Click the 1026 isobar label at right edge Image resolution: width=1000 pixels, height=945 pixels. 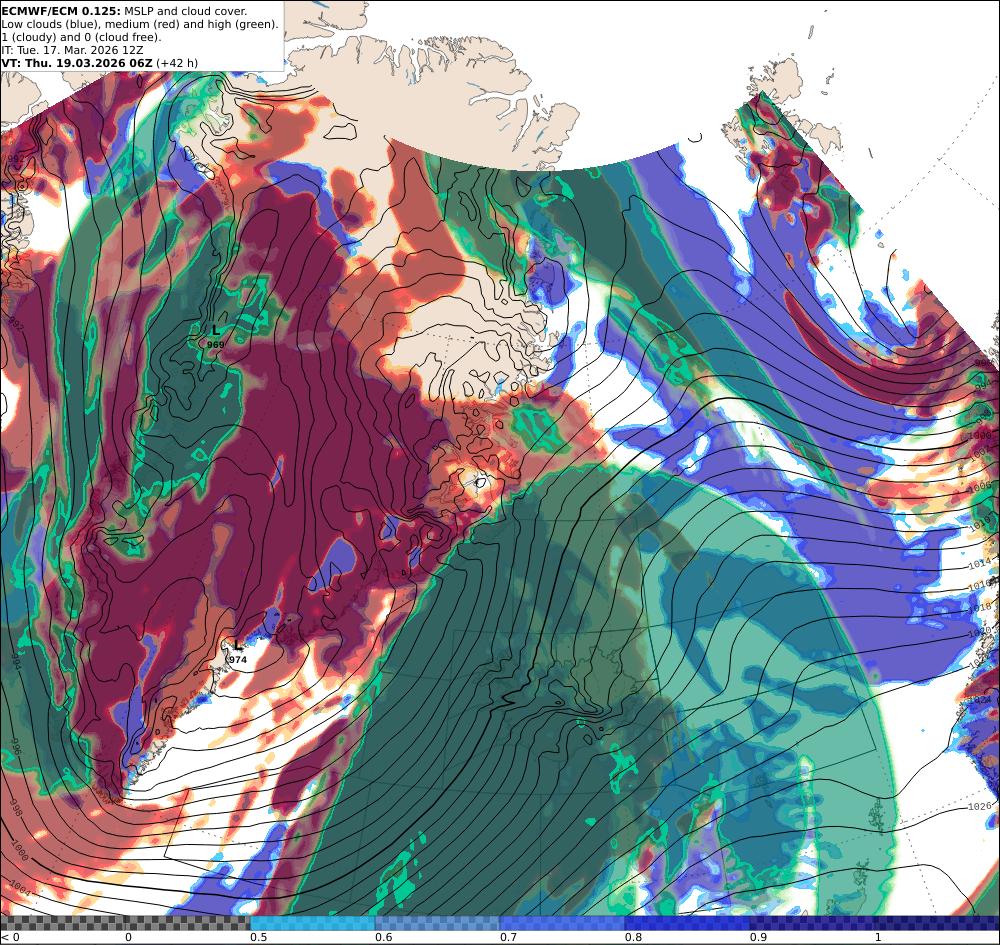(980, 807)
